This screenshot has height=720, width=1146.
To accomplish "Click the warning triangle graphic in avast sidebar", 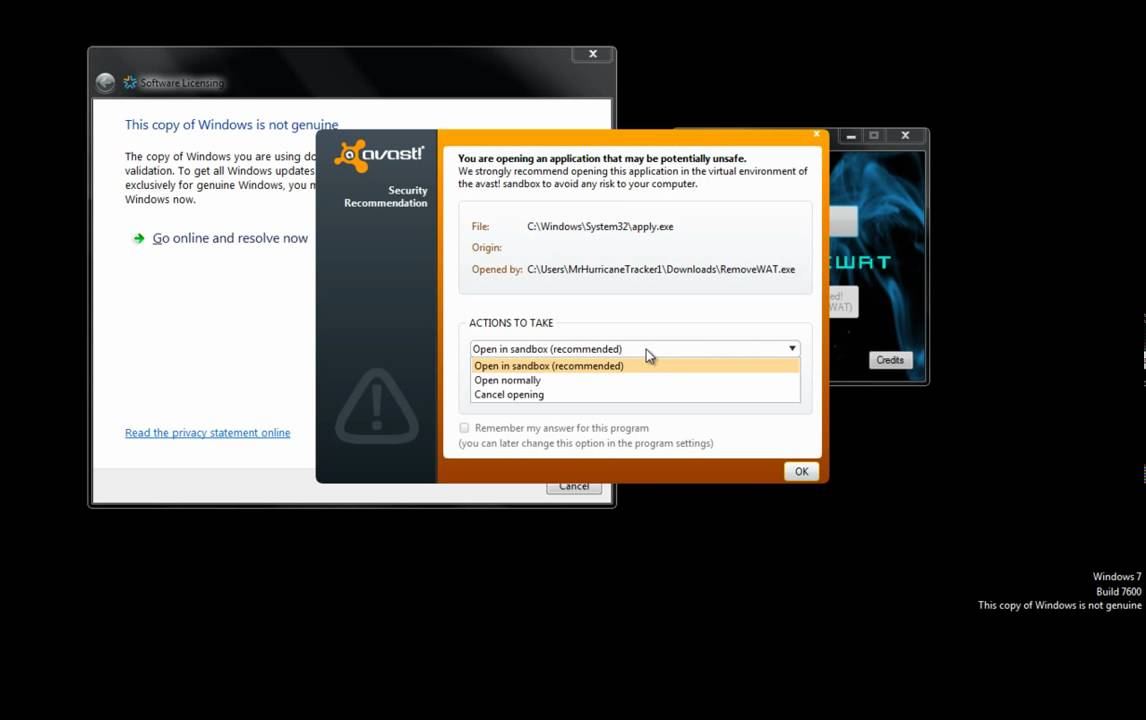I will pos(376,406).
